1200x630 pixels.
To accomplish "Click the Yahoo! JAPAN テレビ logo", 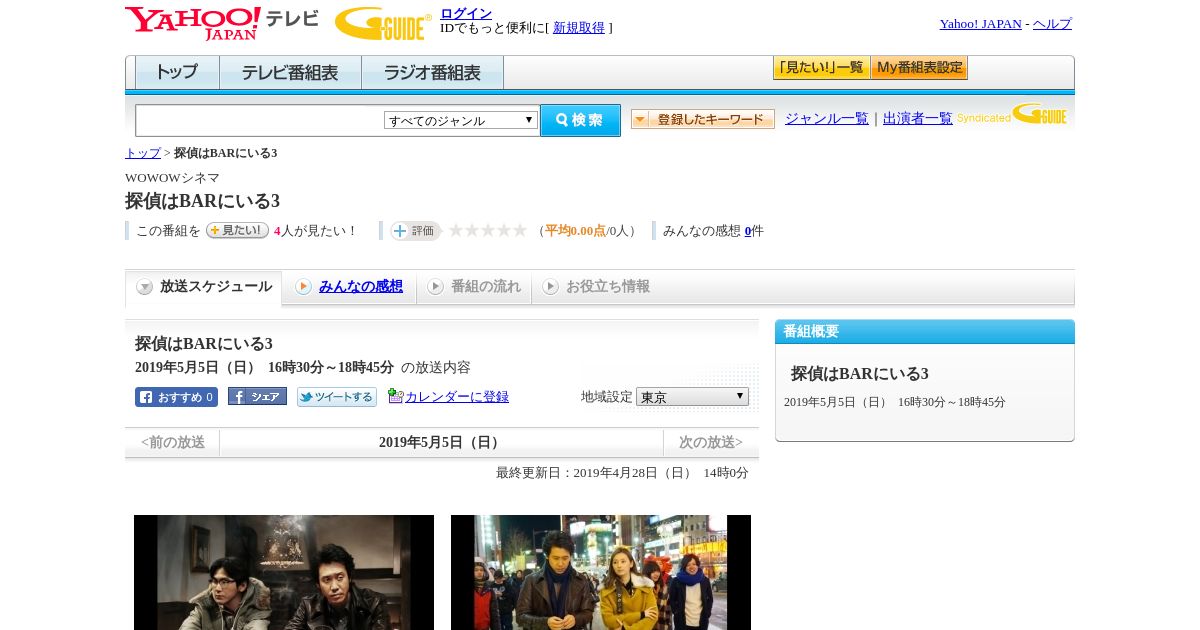I will 221,23.
